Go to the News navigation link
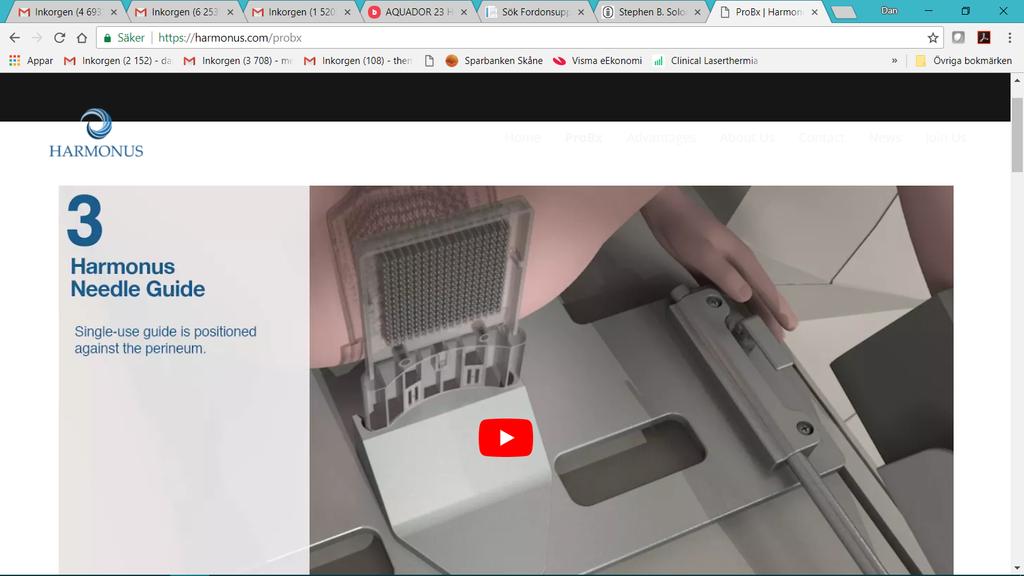Screen dimensions: 1024x576 885,138
